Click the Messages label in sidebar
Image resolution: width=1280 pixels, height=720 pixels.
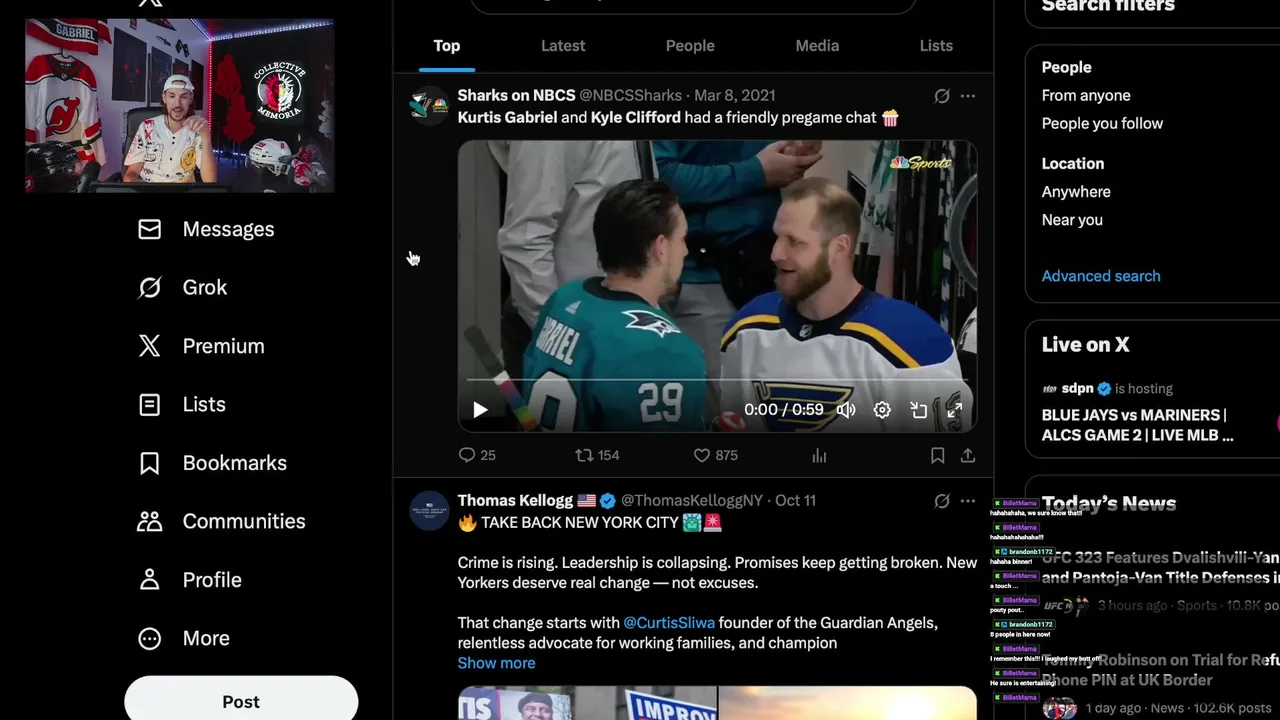pos(228,229)
